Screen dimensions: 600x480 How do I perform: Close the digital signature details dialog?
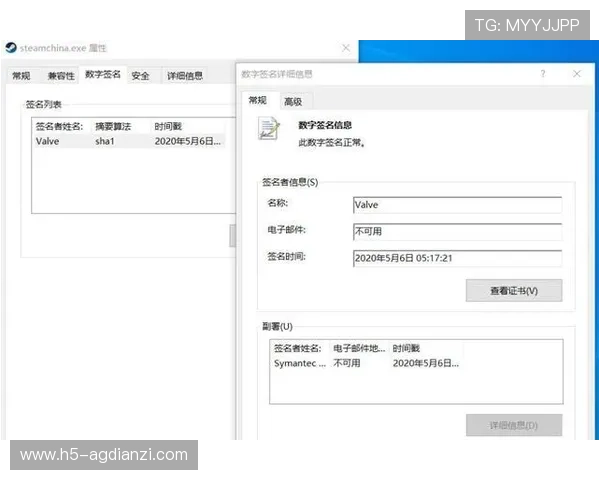coord(577,73)
